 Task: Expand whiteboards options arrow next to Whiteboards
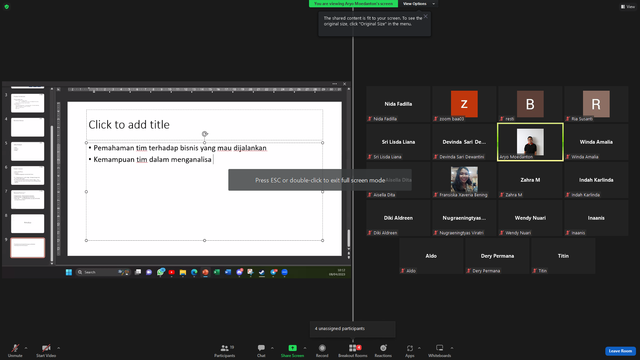click(x=452, y=348)
